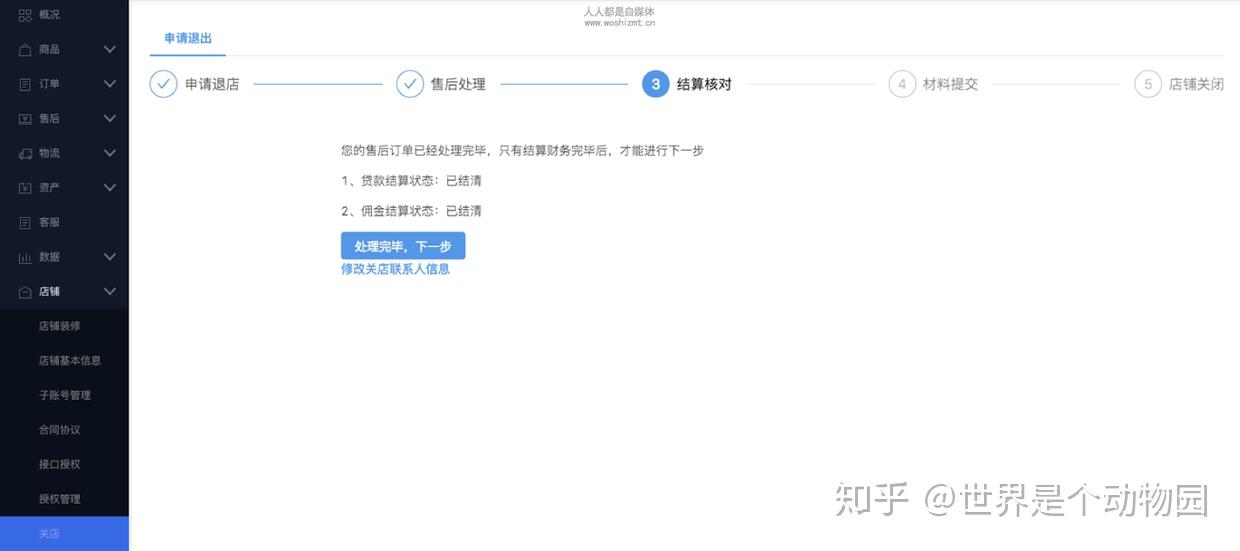Click the 资产 assets icon
The width and height of the screenshot is (1240, 551).
click(25, 188)
